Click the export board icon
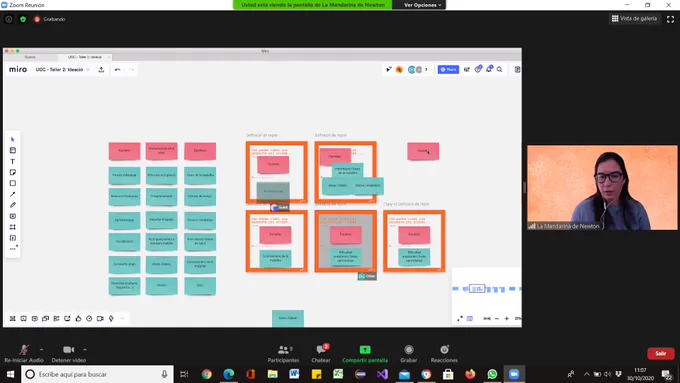Image resolution: width=680 pixels, height=383 pixels. coord(101,69)
